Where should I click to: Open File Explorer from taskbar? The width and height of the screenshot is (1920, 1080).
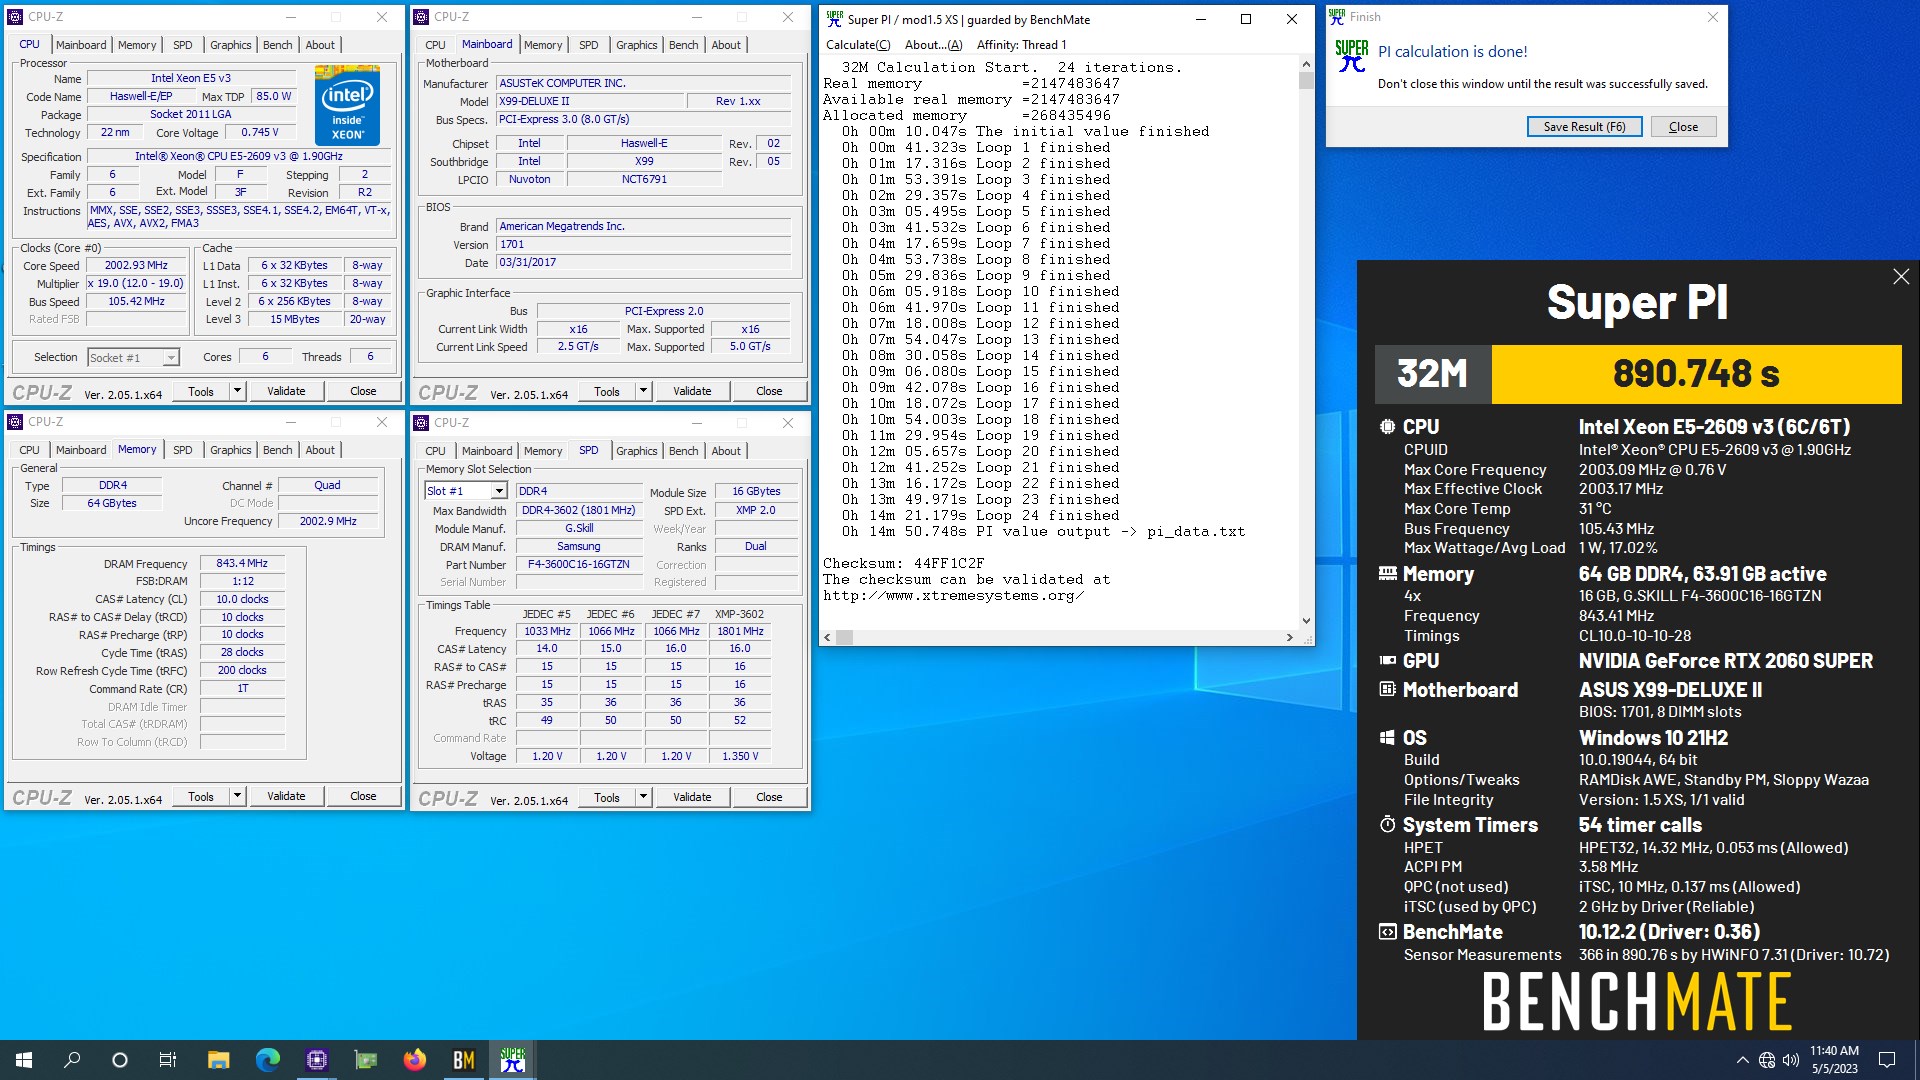(x=218, y=1060)
